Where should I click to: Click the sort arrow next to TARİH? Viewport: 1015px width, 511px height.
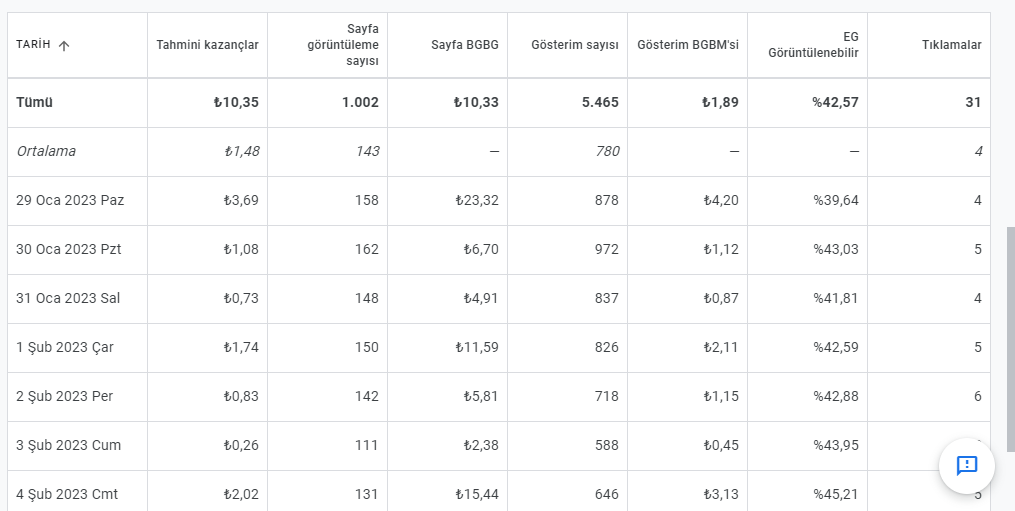[x=63, y=45]
